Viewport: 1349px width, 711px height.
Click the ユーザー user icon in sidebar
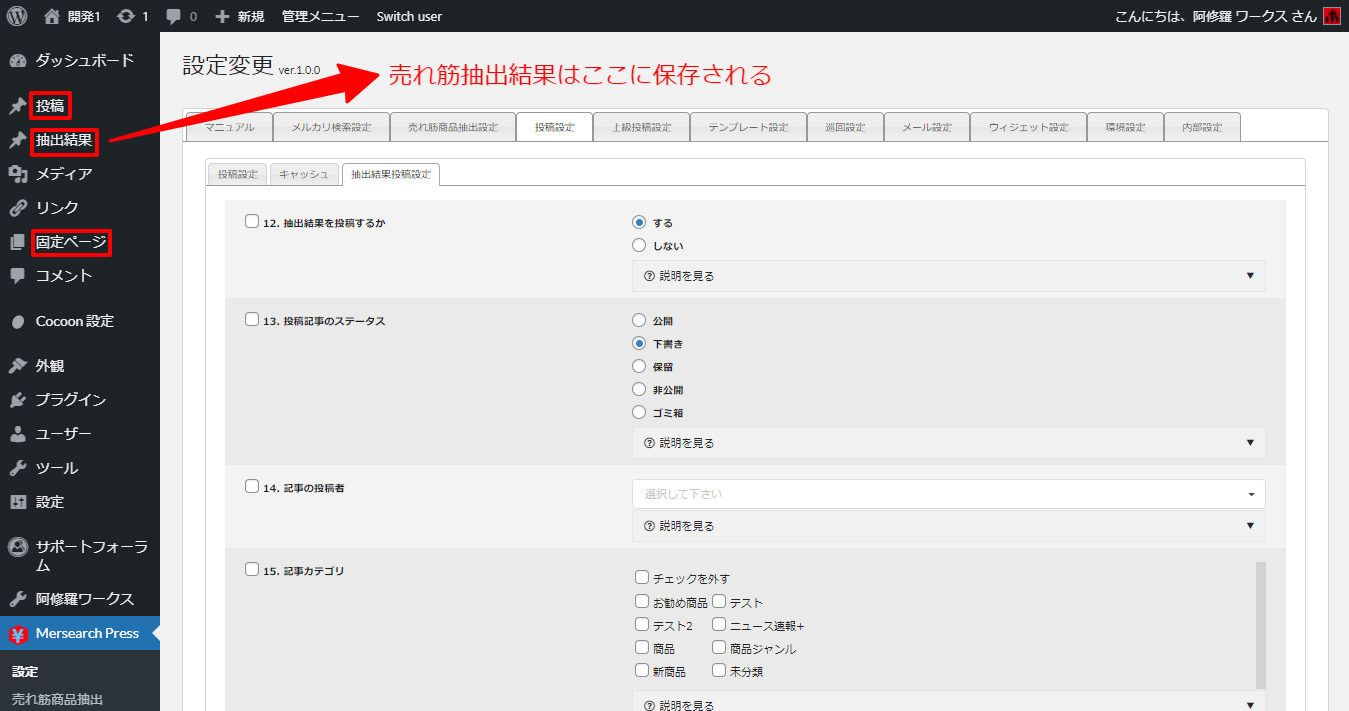click(x=17, y=434)
